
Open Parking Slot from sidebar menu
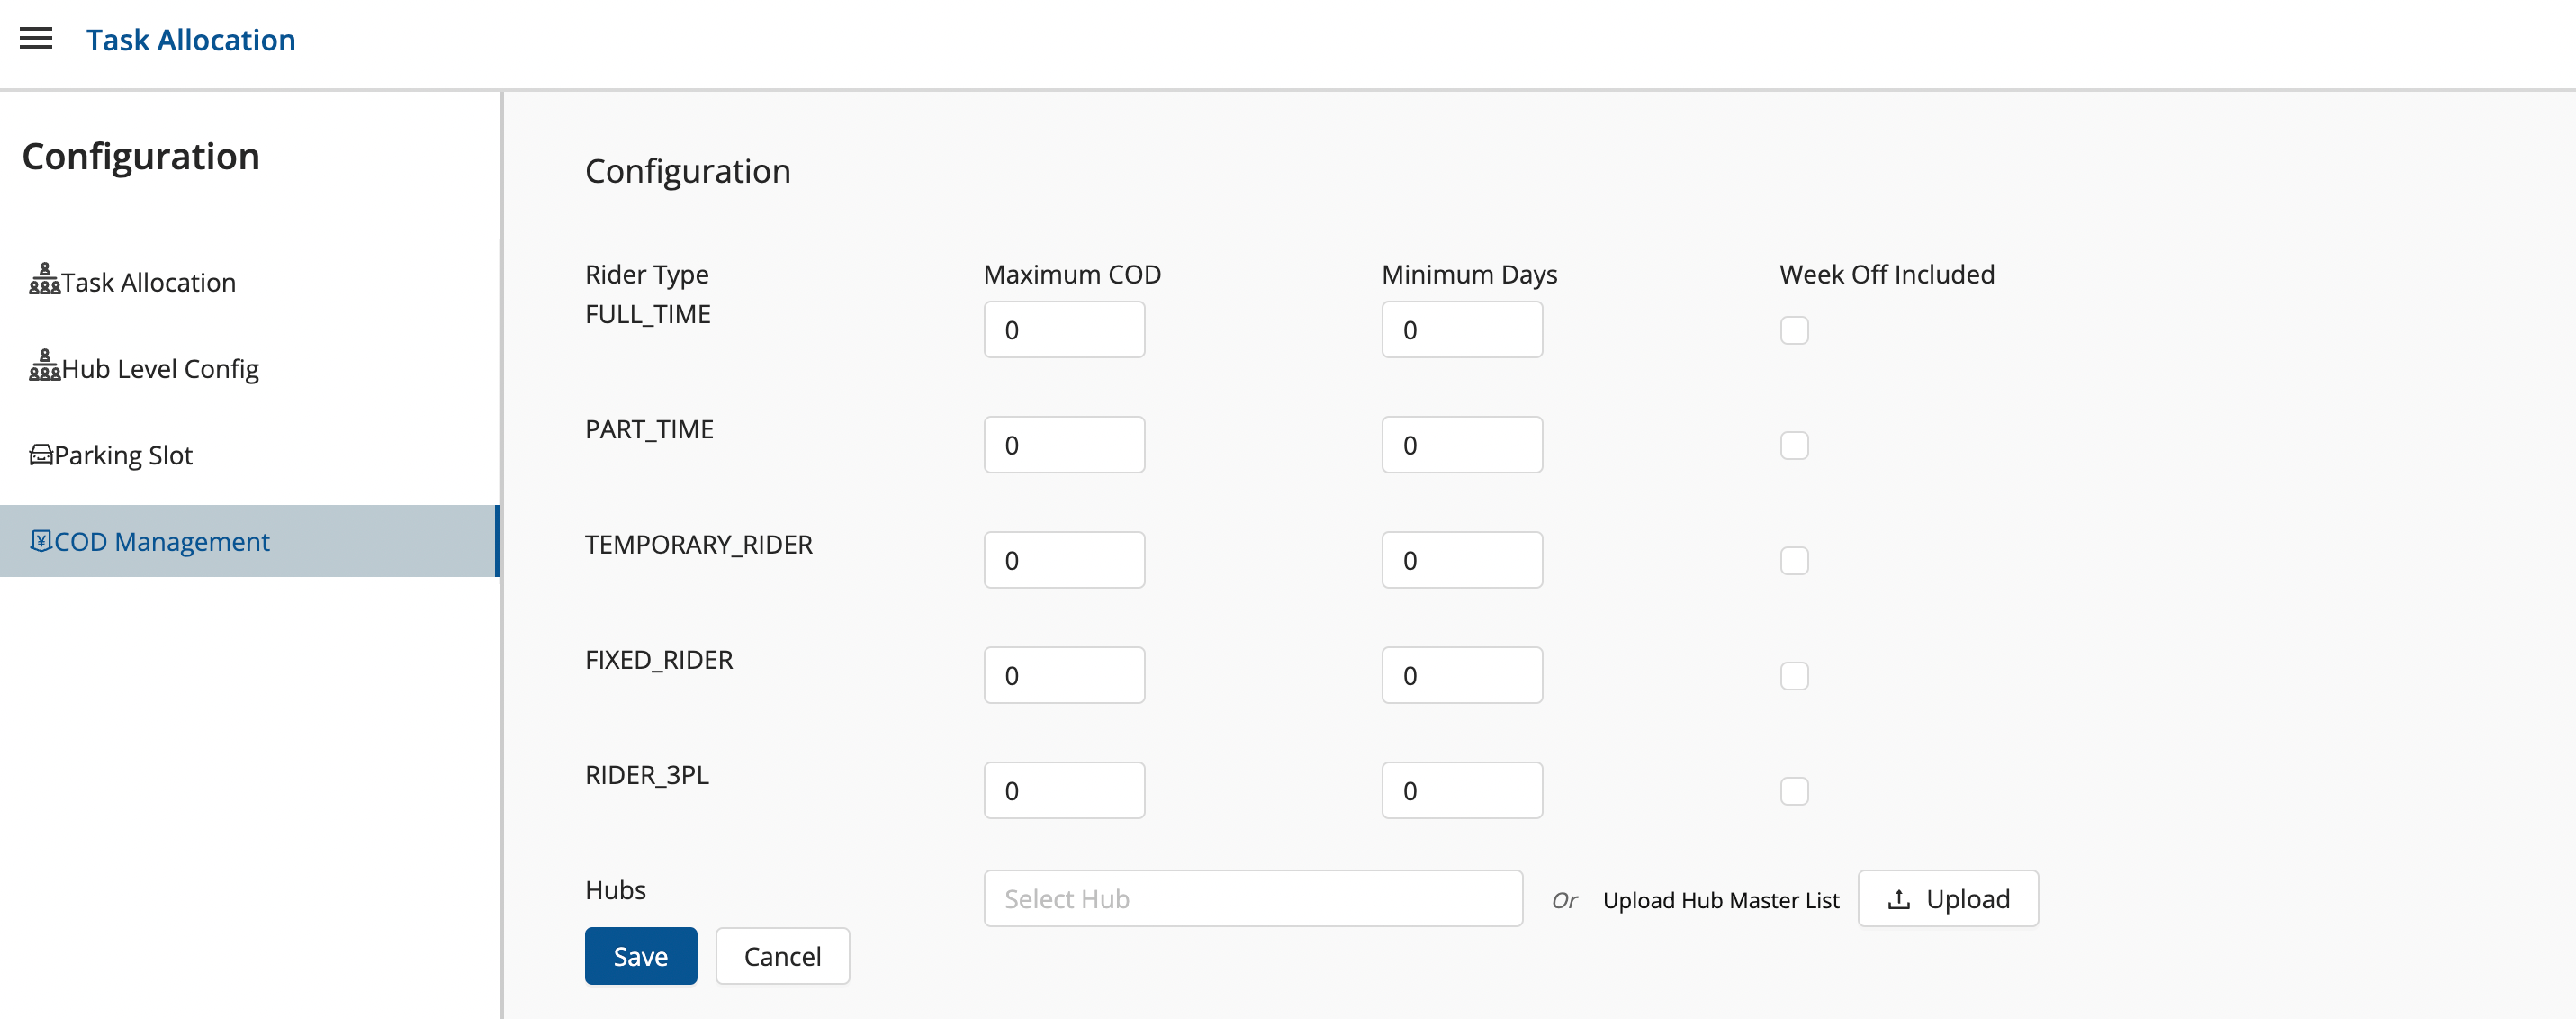click(123, 455)
